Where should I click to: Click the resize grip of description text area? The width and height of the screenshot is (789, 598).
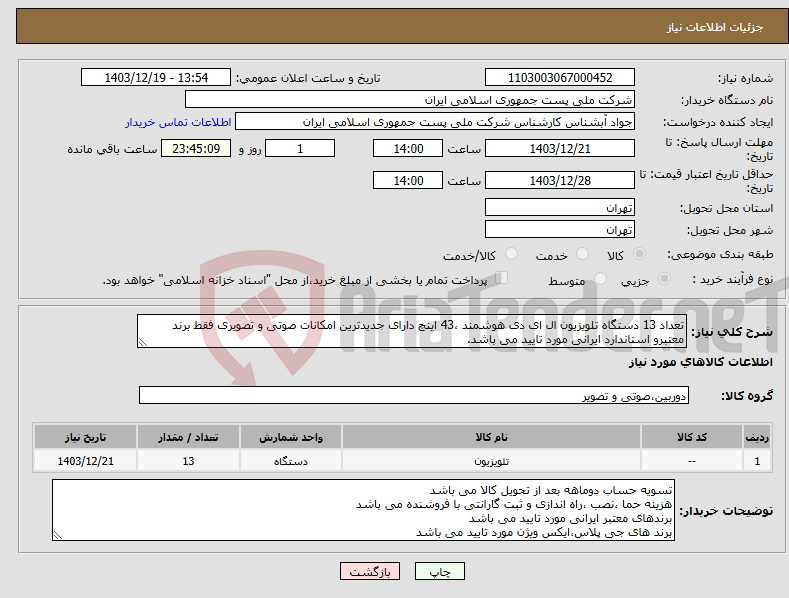[143, 343]
